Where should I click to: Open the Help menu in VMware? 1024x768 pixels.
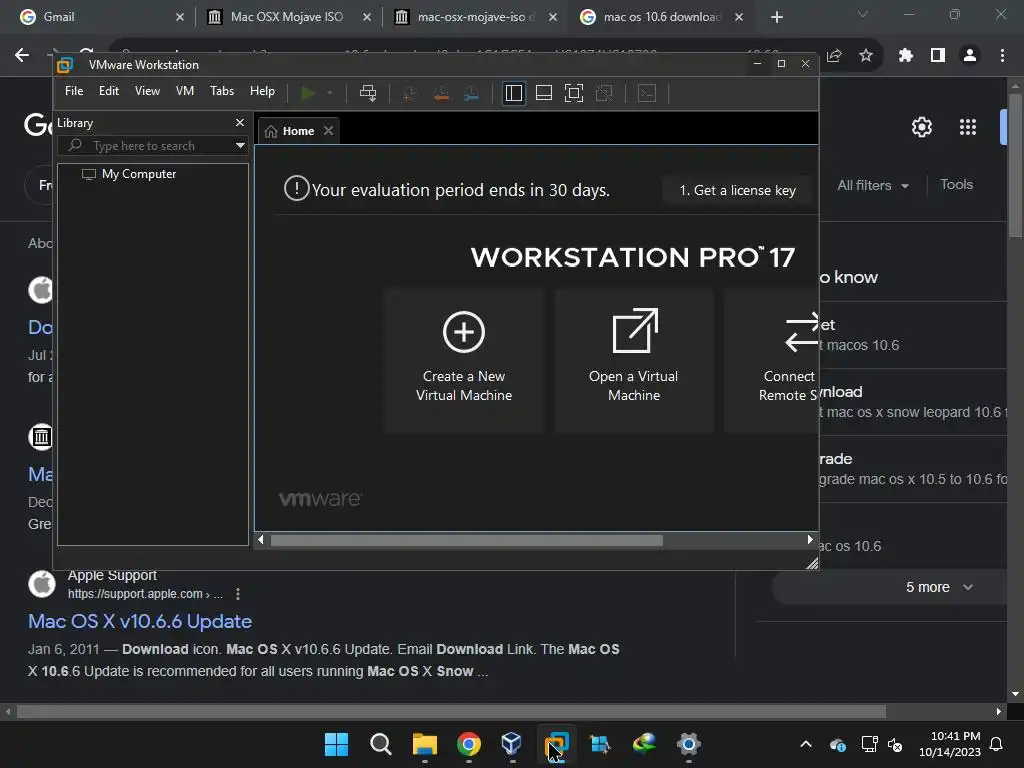tap(262, 91)
